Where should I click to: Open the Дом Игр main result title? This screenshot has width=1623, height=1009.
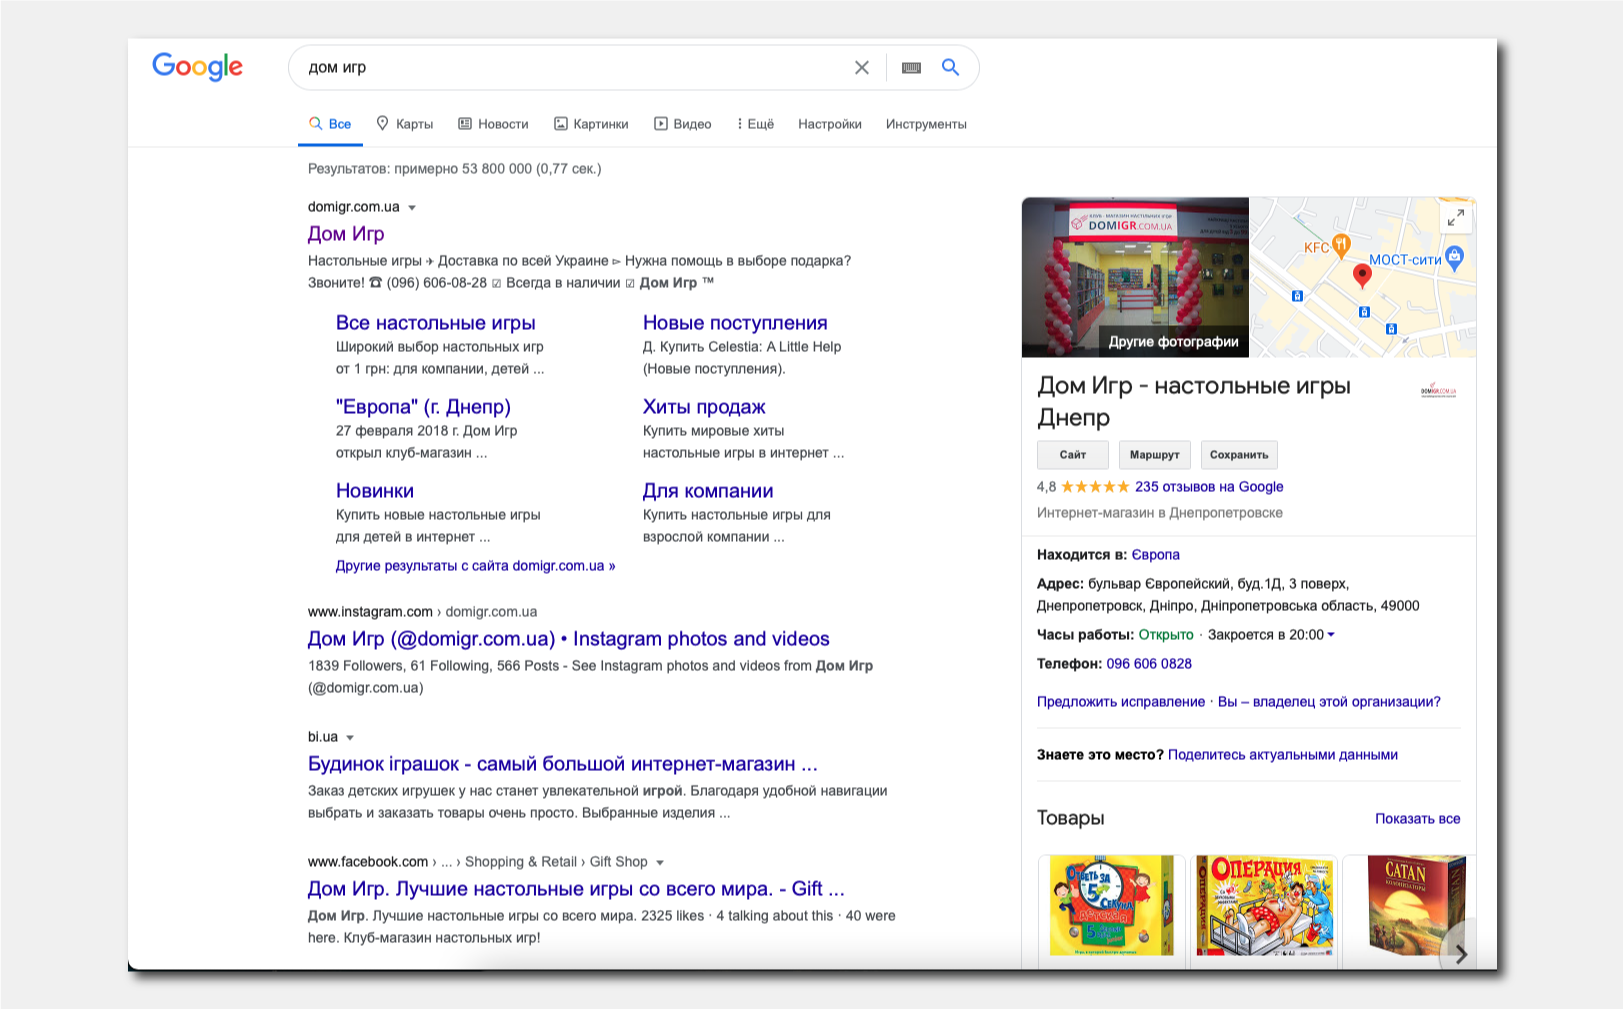[346, 234]
